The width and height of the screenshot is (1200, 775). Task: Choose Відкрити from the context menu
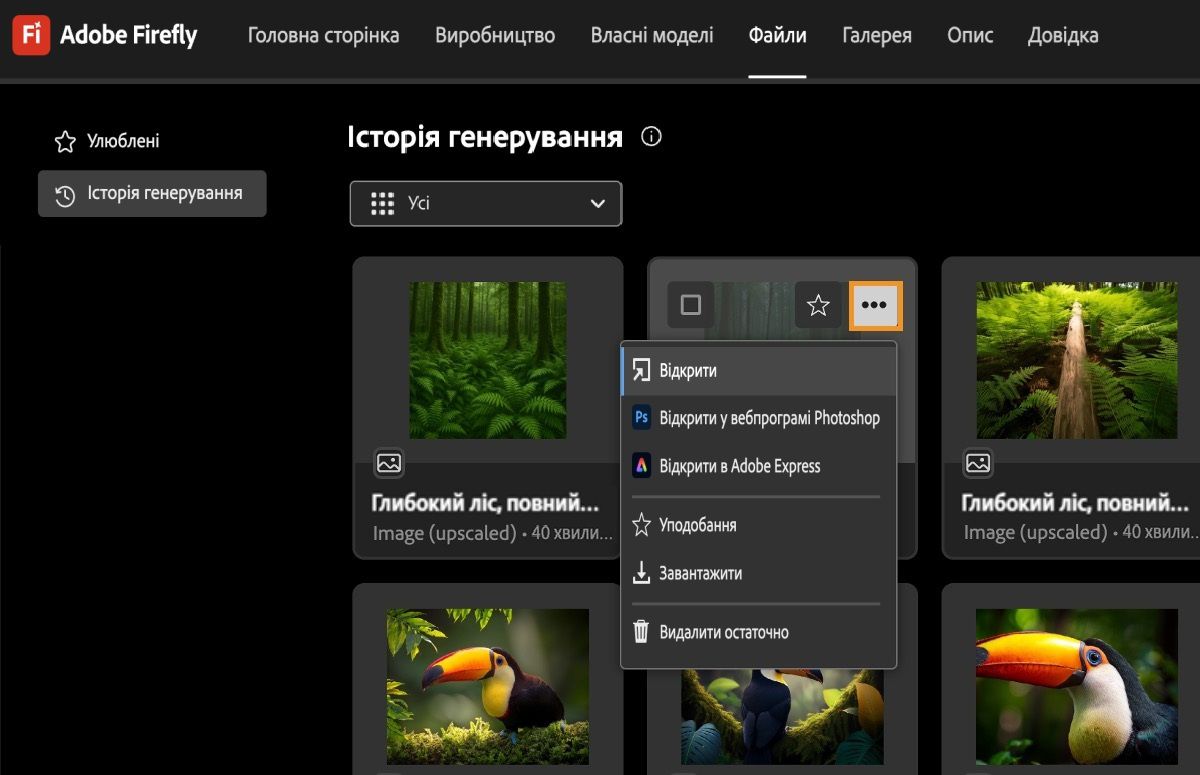(x=759, y=371)
